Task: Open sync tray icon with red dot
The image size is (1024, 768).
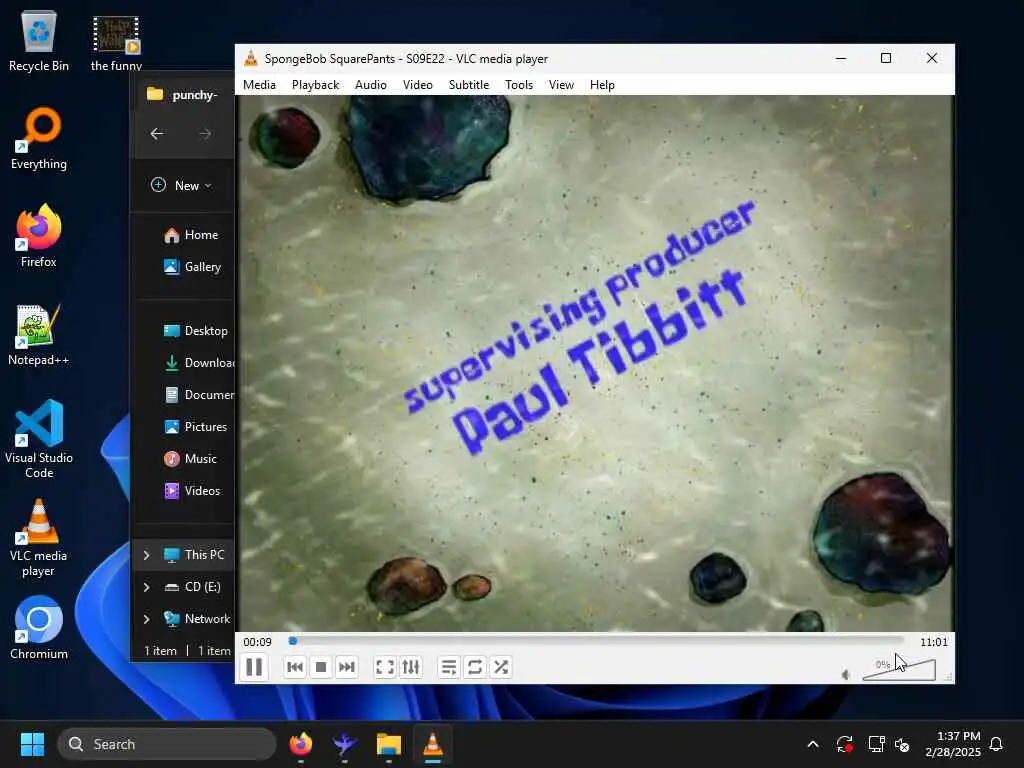Action: 844,744
